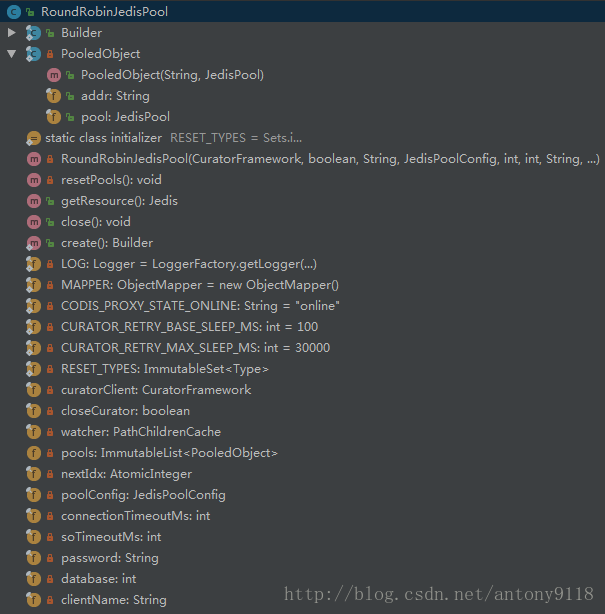Screen dimensions: 605x614
Task: Click the private lock icon beside PooledObject class
Action: (50, 54)
